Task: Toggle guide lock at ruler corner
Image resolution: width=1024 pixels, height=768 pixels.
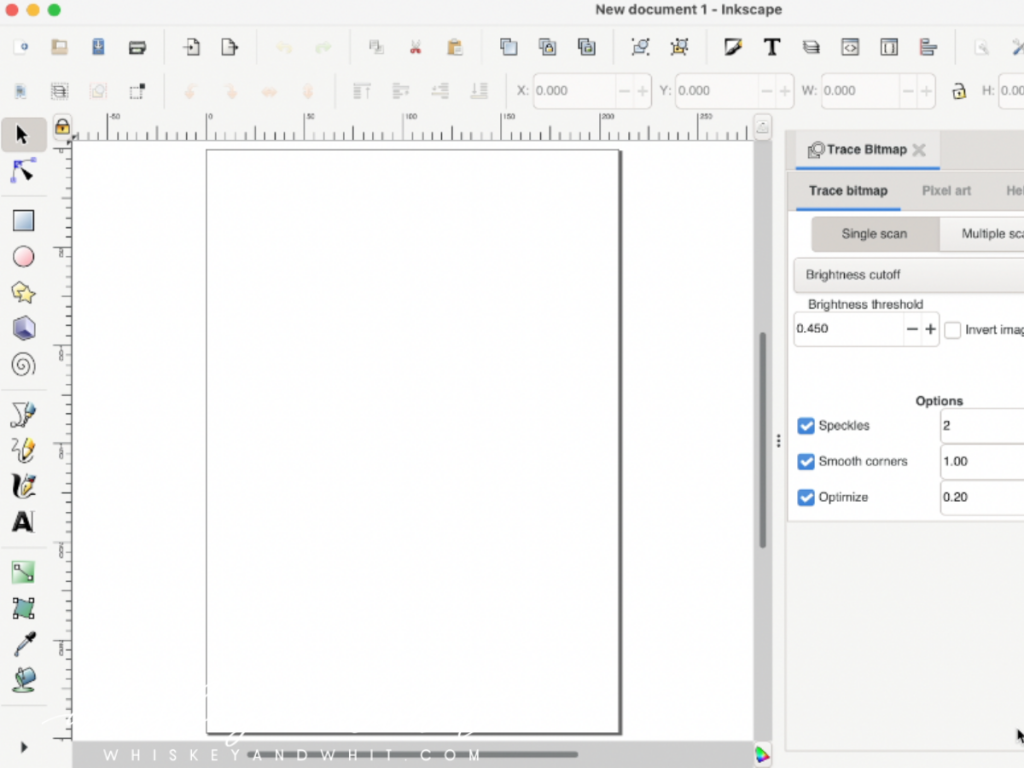Action: pyautogui.click(x=62, y=127)
